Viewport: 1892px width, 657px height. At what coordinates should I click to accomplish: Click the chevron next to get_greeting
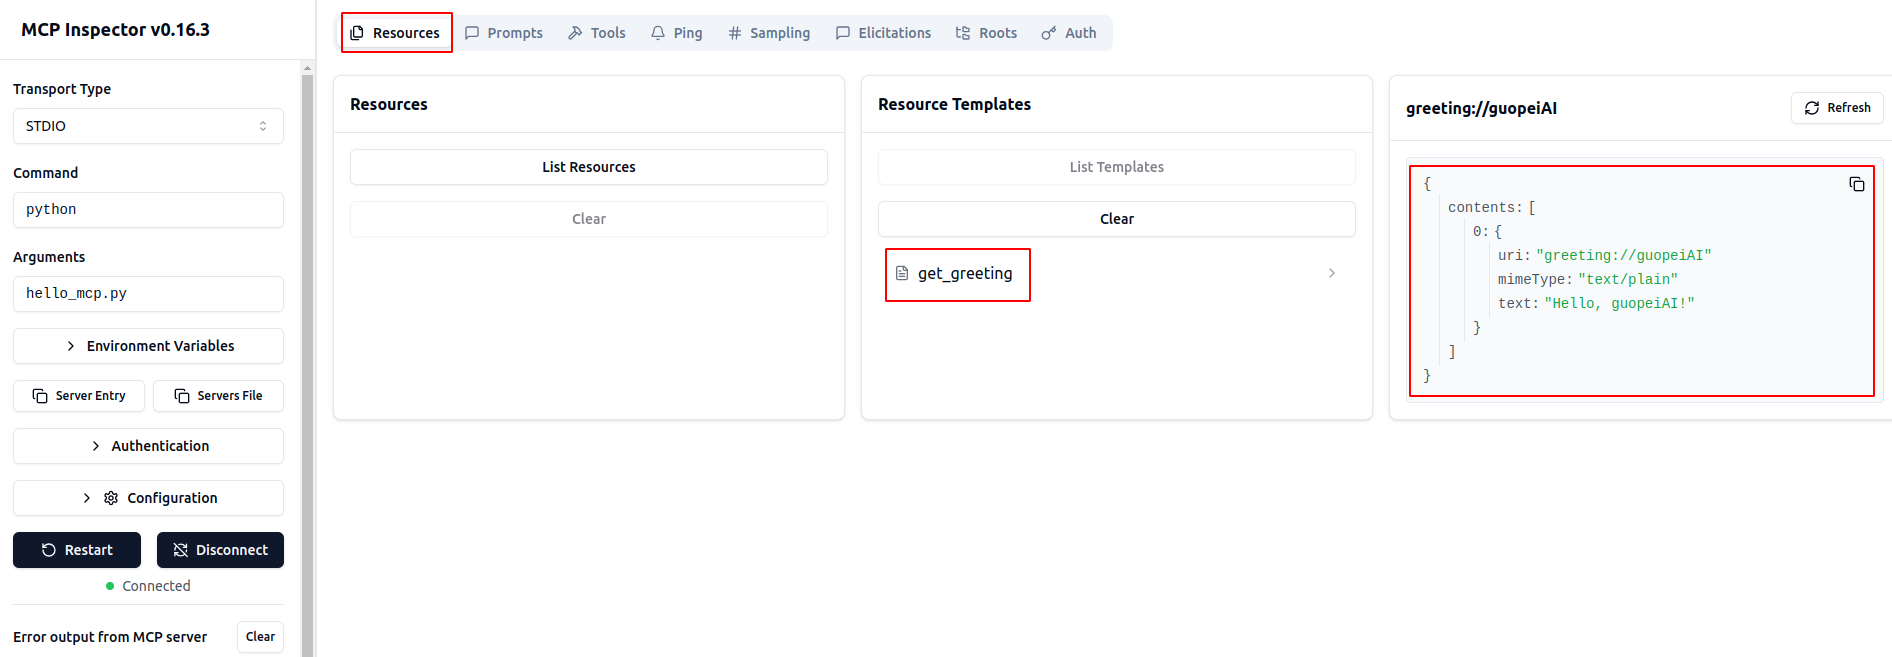click(x=1332, y=273)
